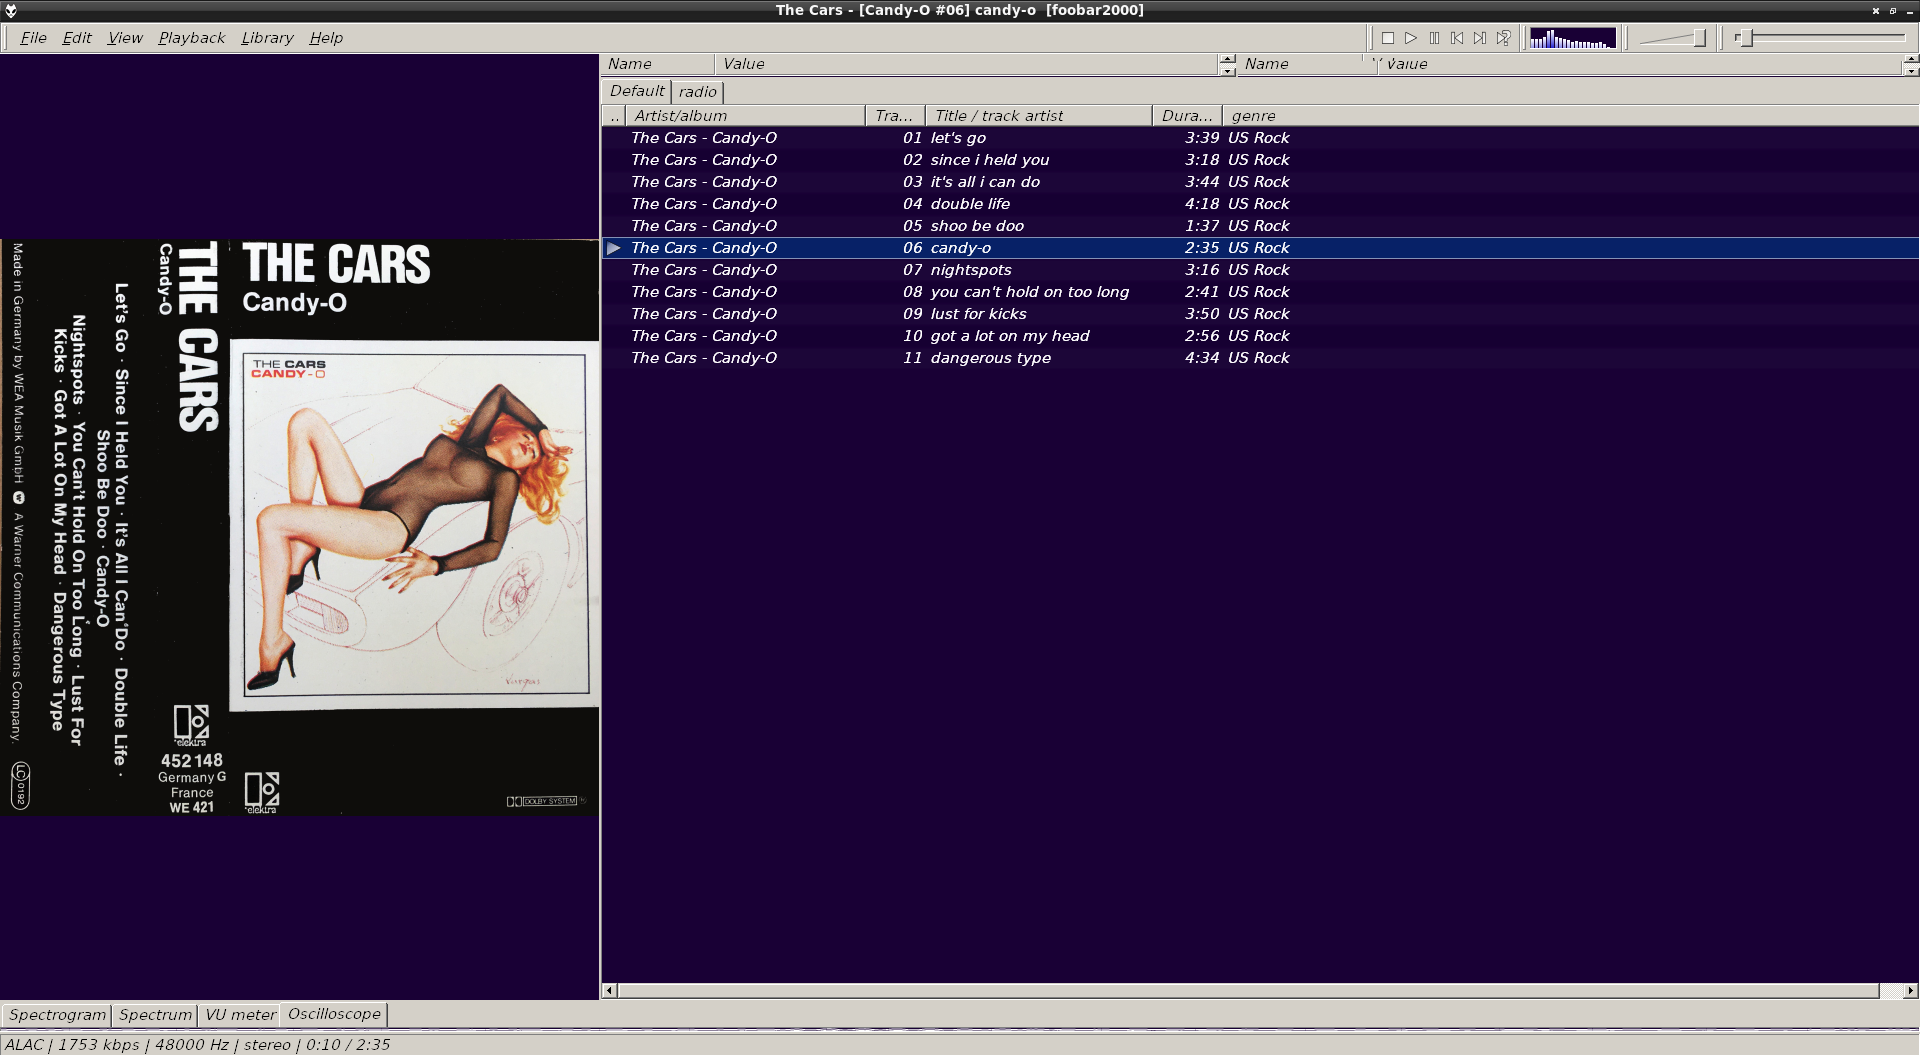Sort by Title / track artist header
This screenshot has width=1920, height=1056.
point(1039,116)
